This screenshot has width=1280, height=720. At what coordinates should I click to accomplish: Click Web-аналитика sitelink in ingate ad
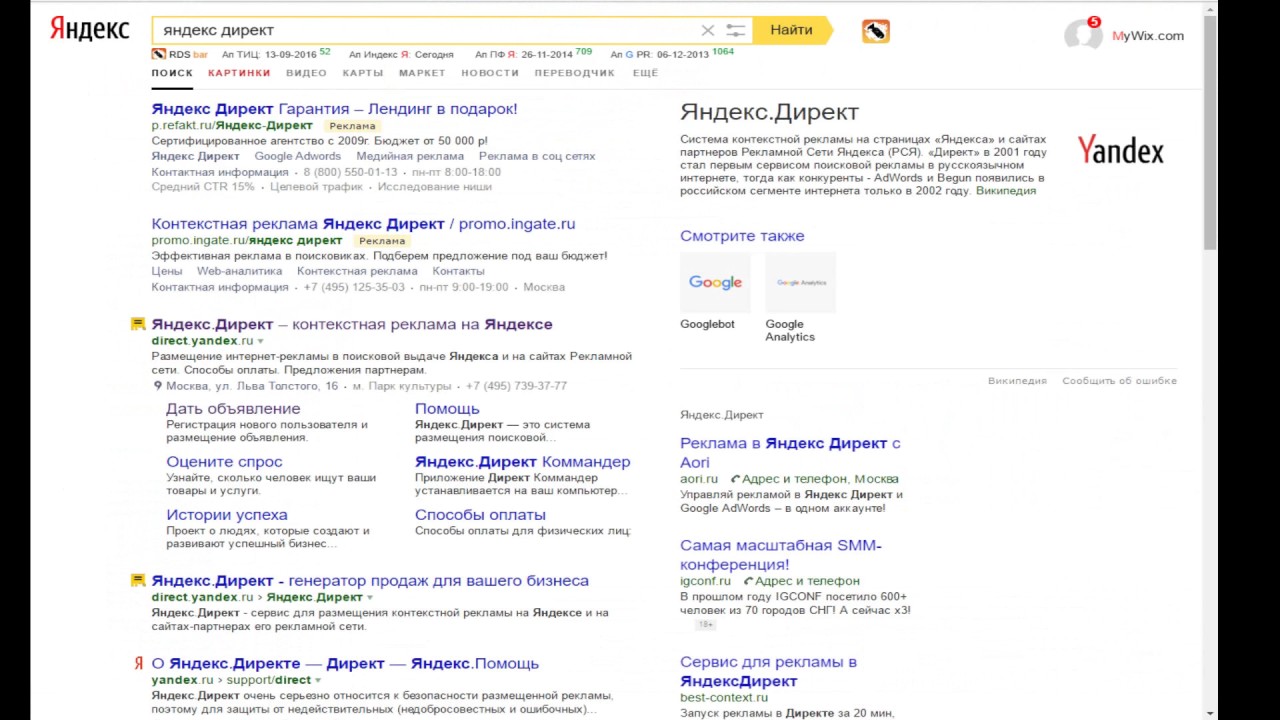click(239, 271)
